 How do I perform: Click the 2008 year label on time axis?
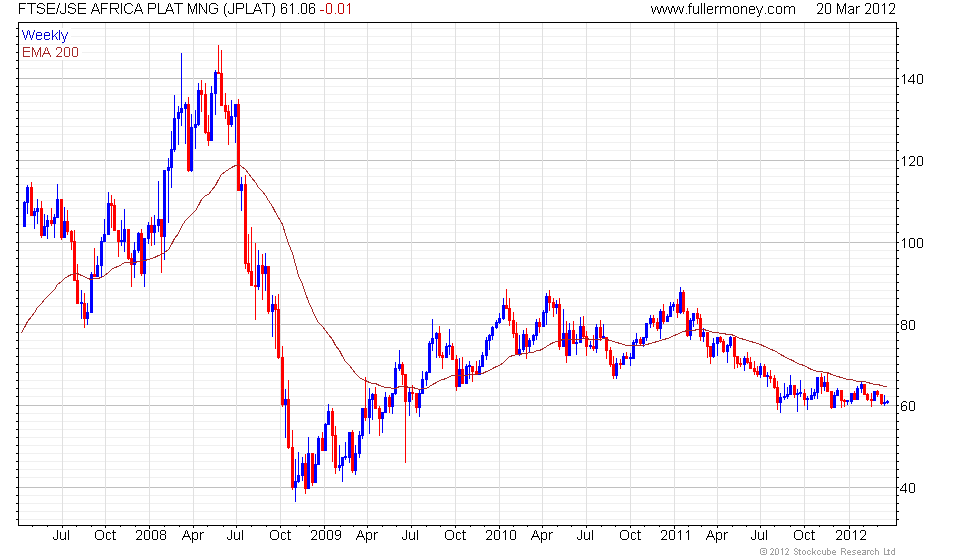[151, 536]
